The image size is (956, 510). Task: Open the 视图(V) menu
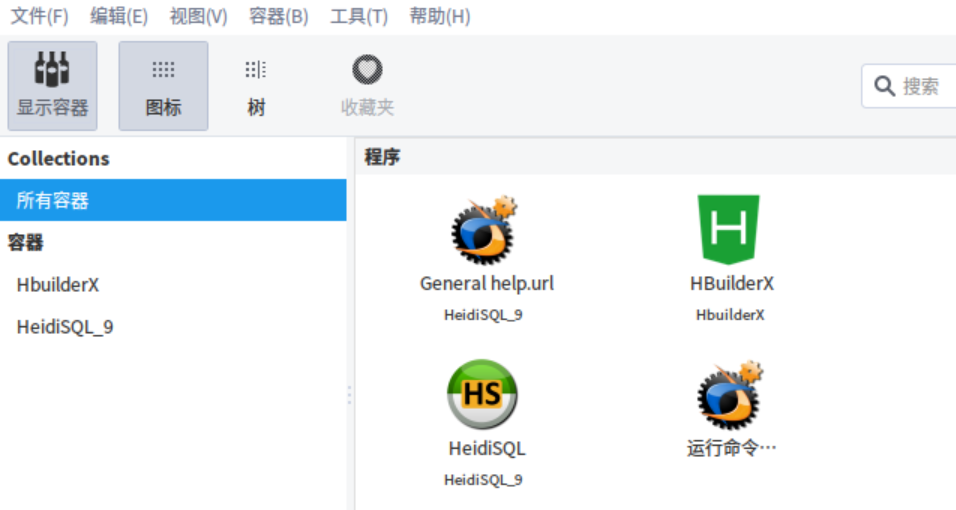pyautogui.click(x=199, y=16)
